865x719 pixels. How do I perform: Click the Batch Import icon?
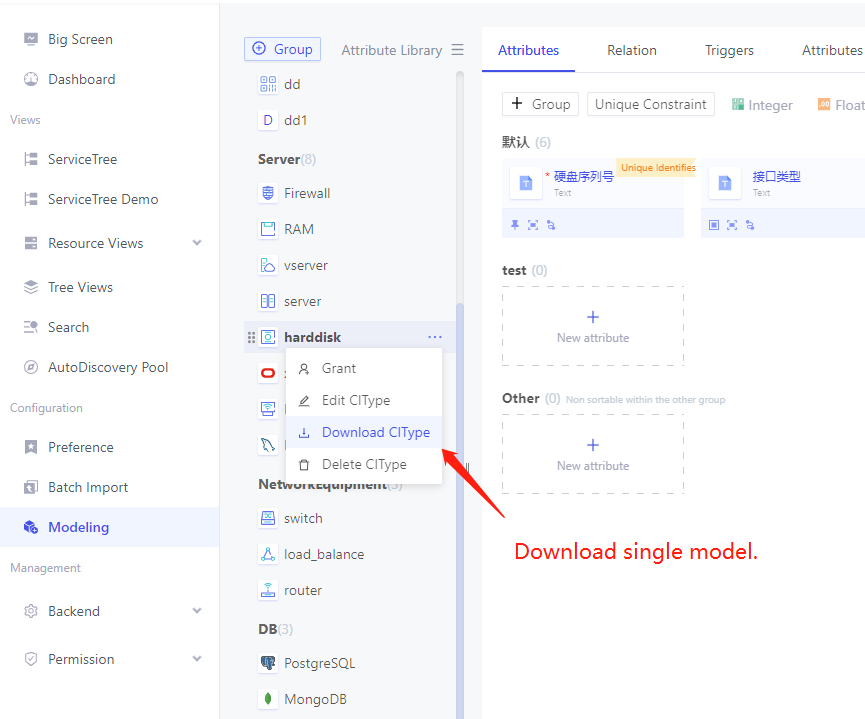point(31,487)
